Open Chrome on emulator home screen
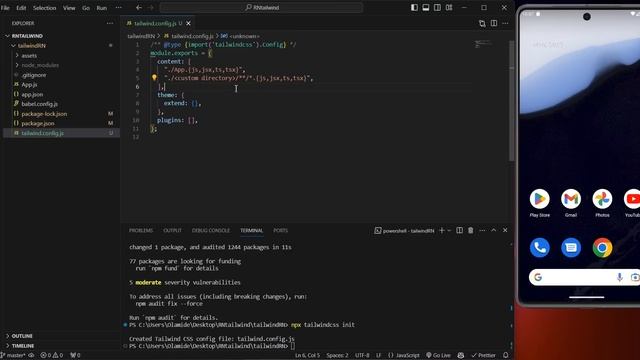Image resolution: width=640 pixels, height=360 pixels. [x=602, y=248]
